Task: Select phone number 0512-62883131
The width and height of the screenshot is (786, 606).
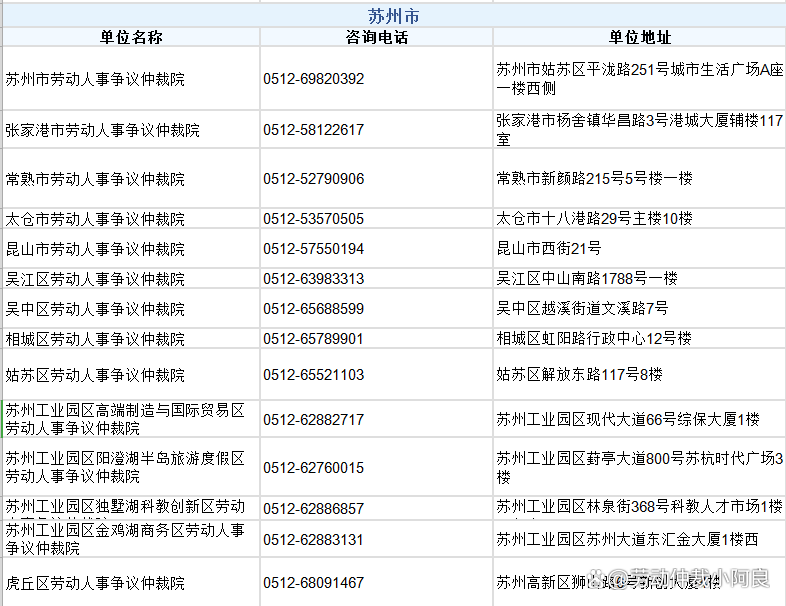Action: [x=314, y=540]
